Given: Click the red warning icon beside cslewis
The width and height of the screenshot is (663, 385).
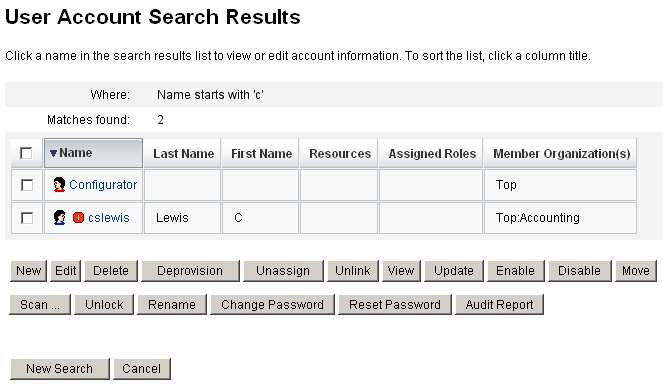Looking at the screenshot, I should coord(78,218).
